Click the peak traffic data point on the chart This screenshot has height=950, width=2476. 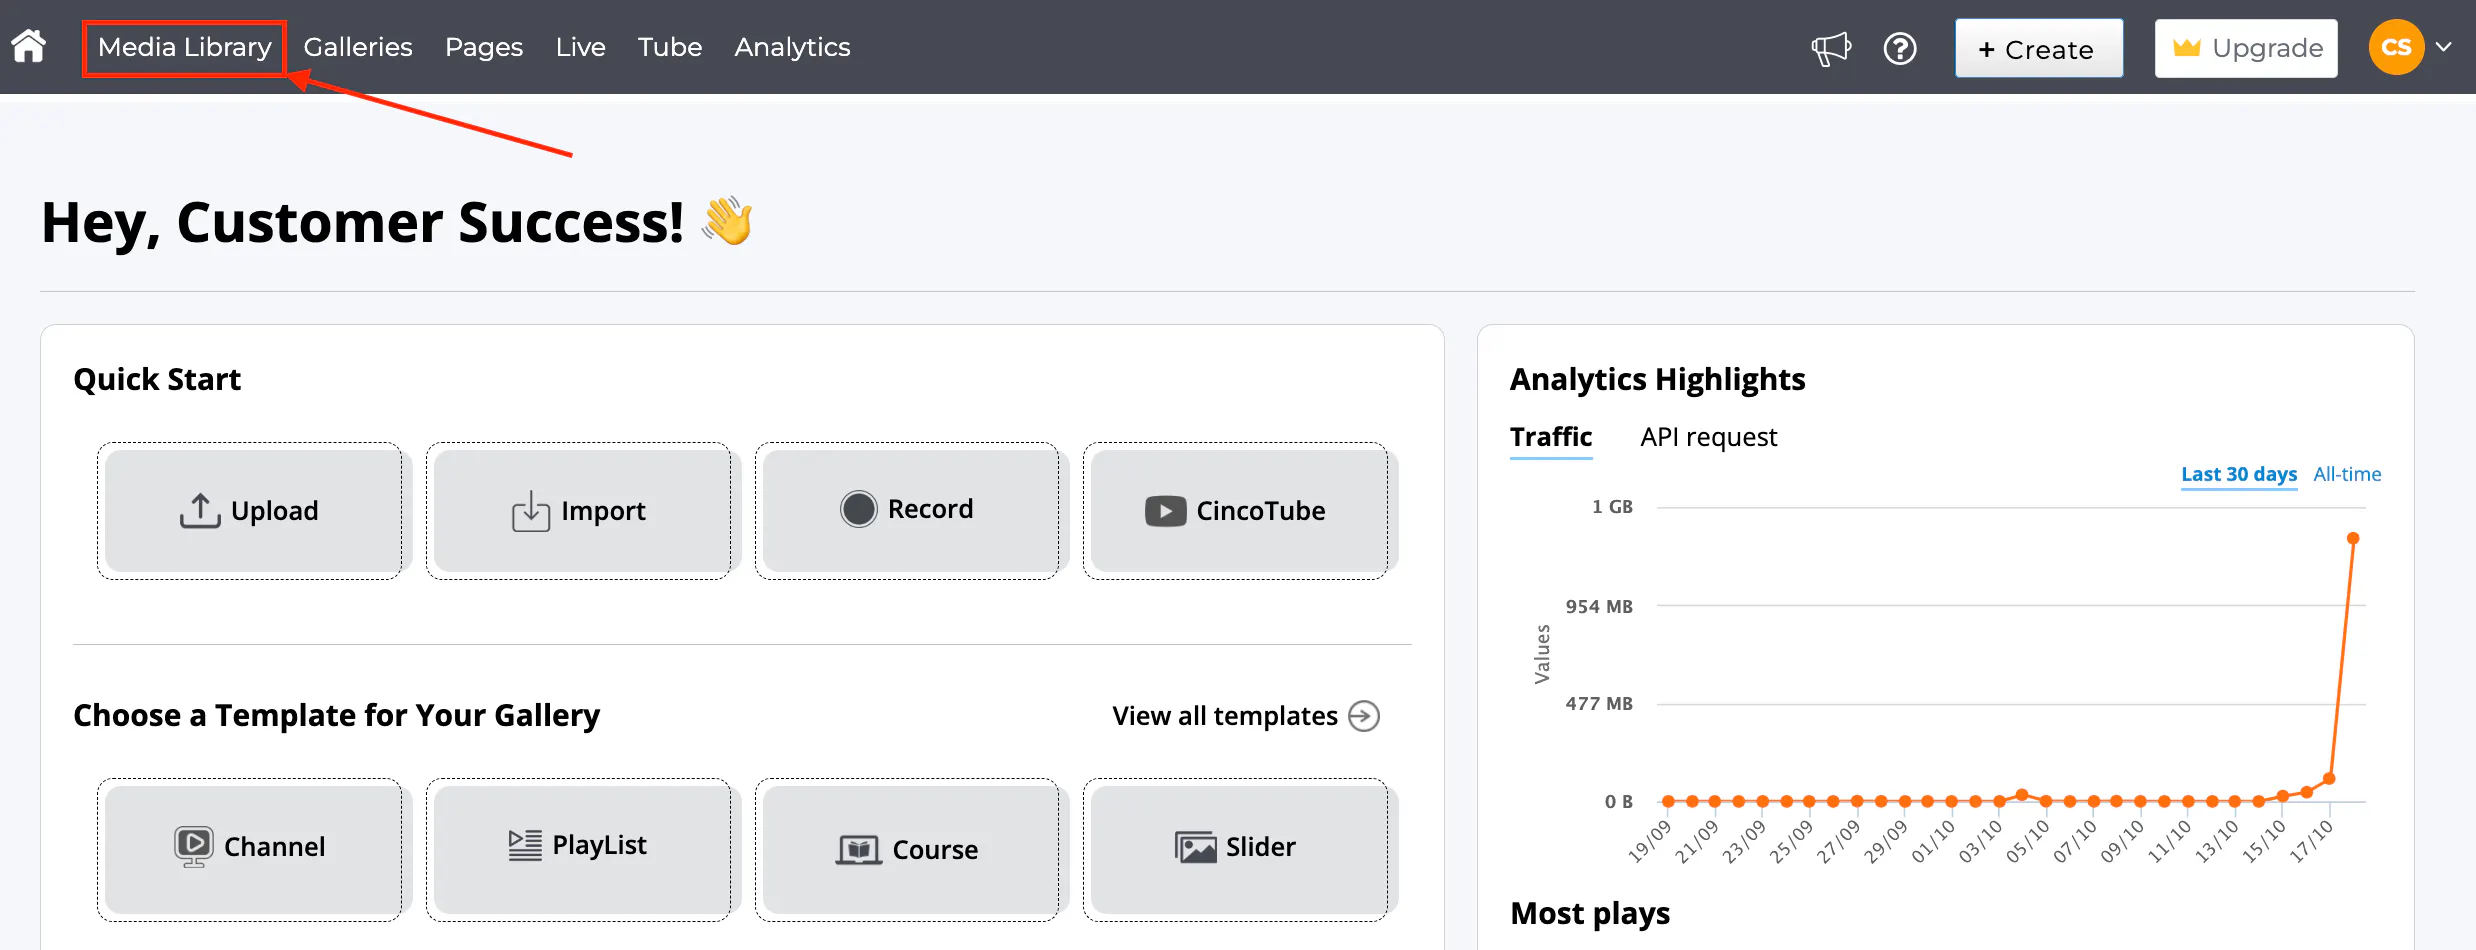(x=2353, y=539)
